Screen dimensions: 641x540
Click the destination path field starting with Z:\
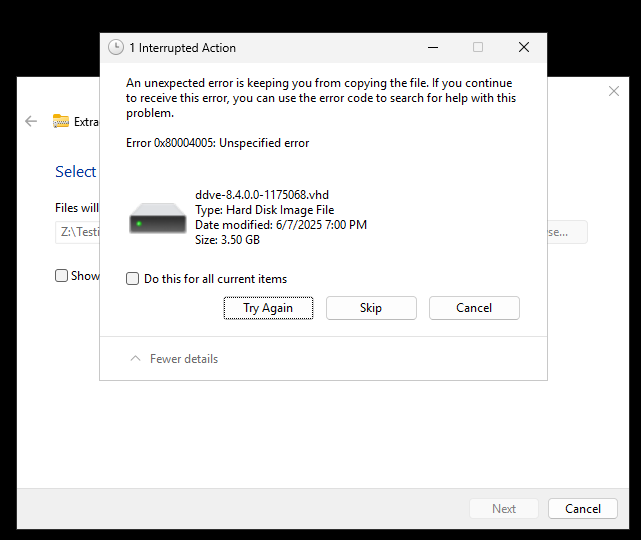[77, 232]
